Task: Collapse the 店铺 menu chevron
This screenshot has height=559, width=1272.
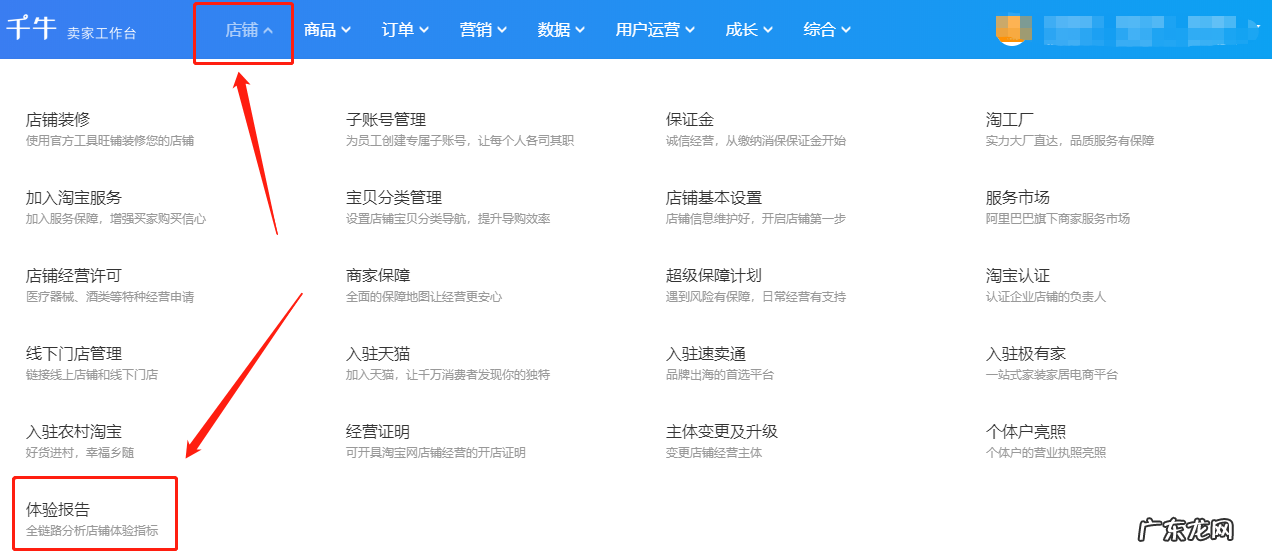Action: click(x=268, y=30)
